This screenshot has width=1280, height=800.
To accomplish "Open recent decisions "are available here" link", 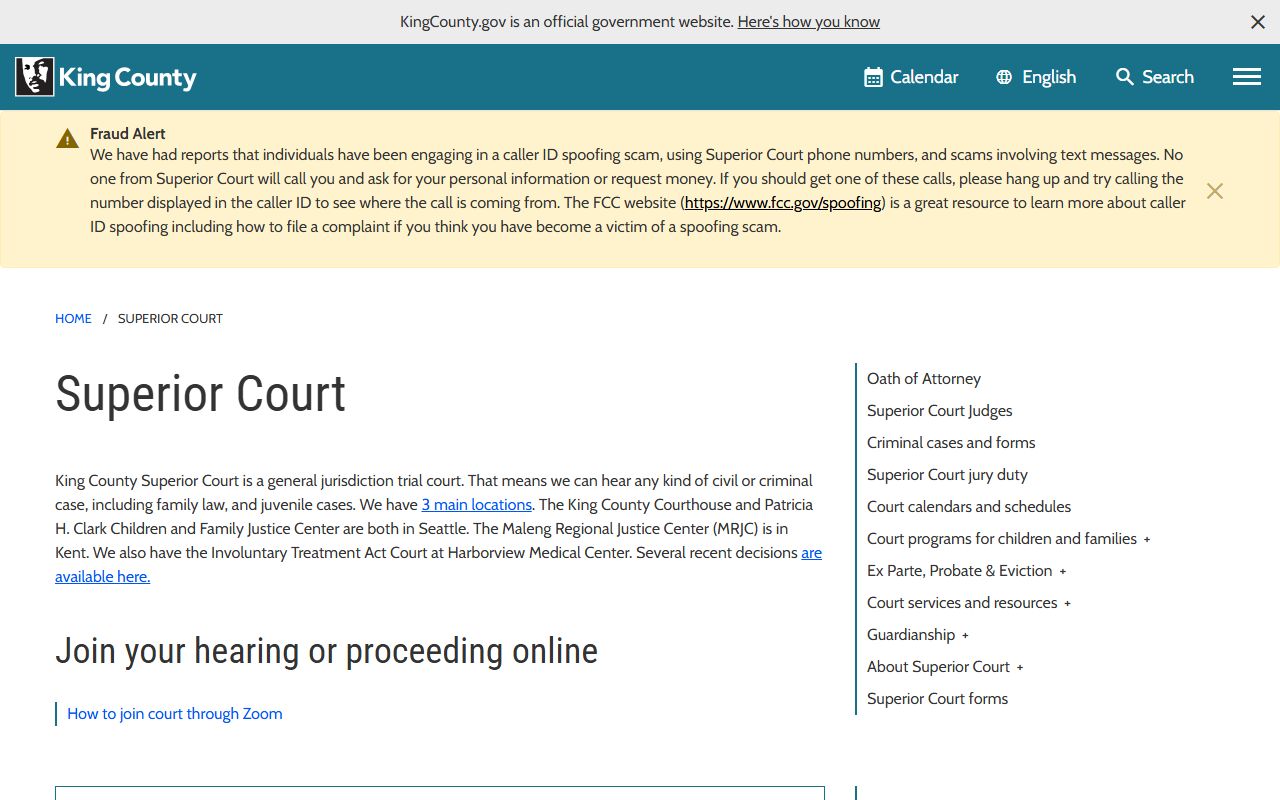I will [x=102, y=577].
